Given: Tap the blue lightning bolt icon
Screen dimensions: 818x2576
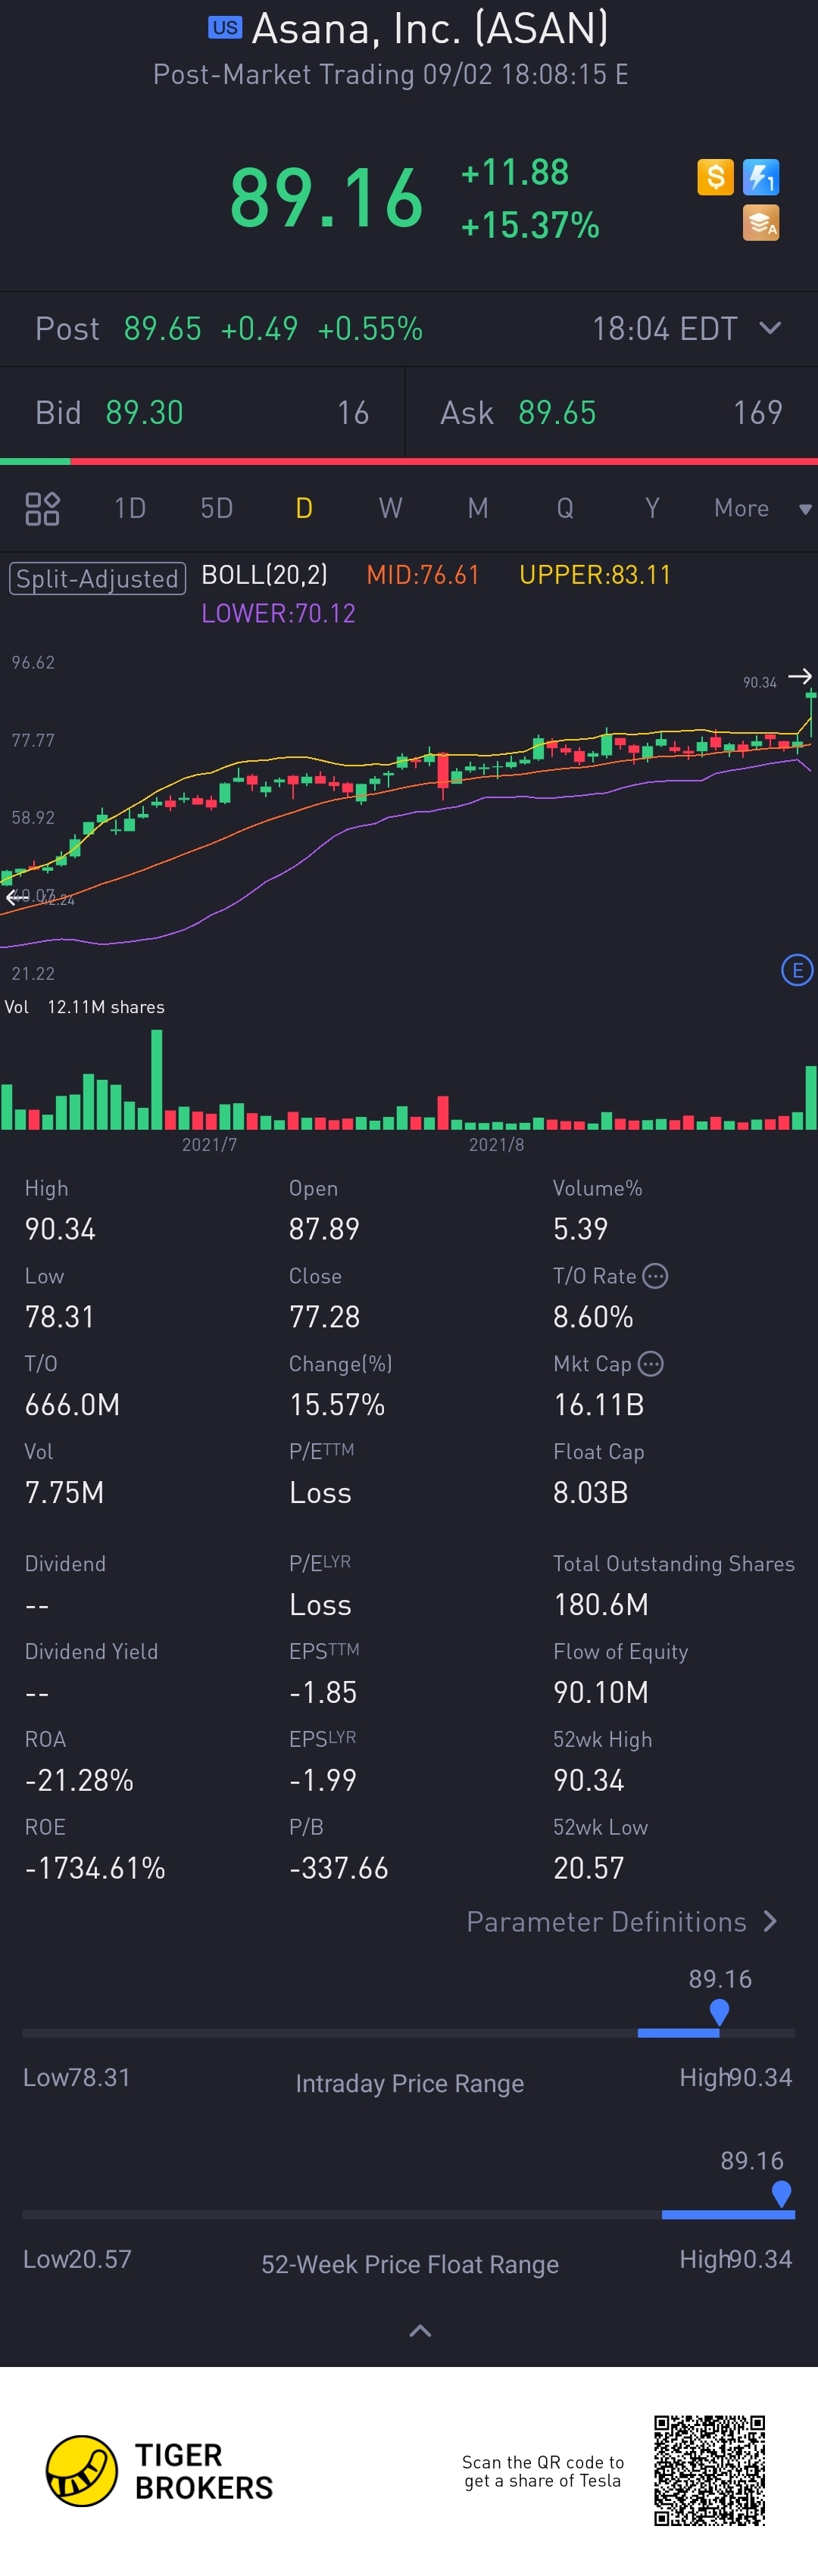Looking at the screenshot, I should (761, 177).
